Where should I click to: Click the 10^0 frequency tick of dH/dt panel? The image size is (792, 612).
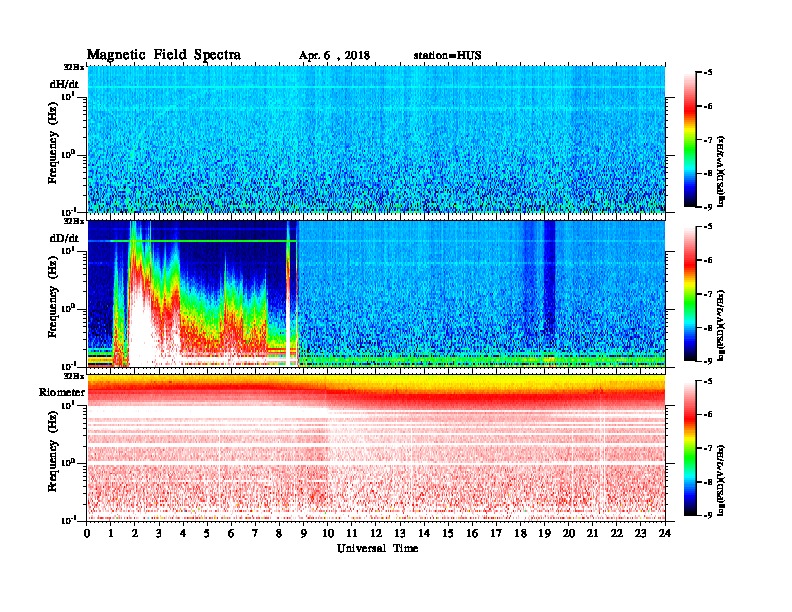coord(68,154)
